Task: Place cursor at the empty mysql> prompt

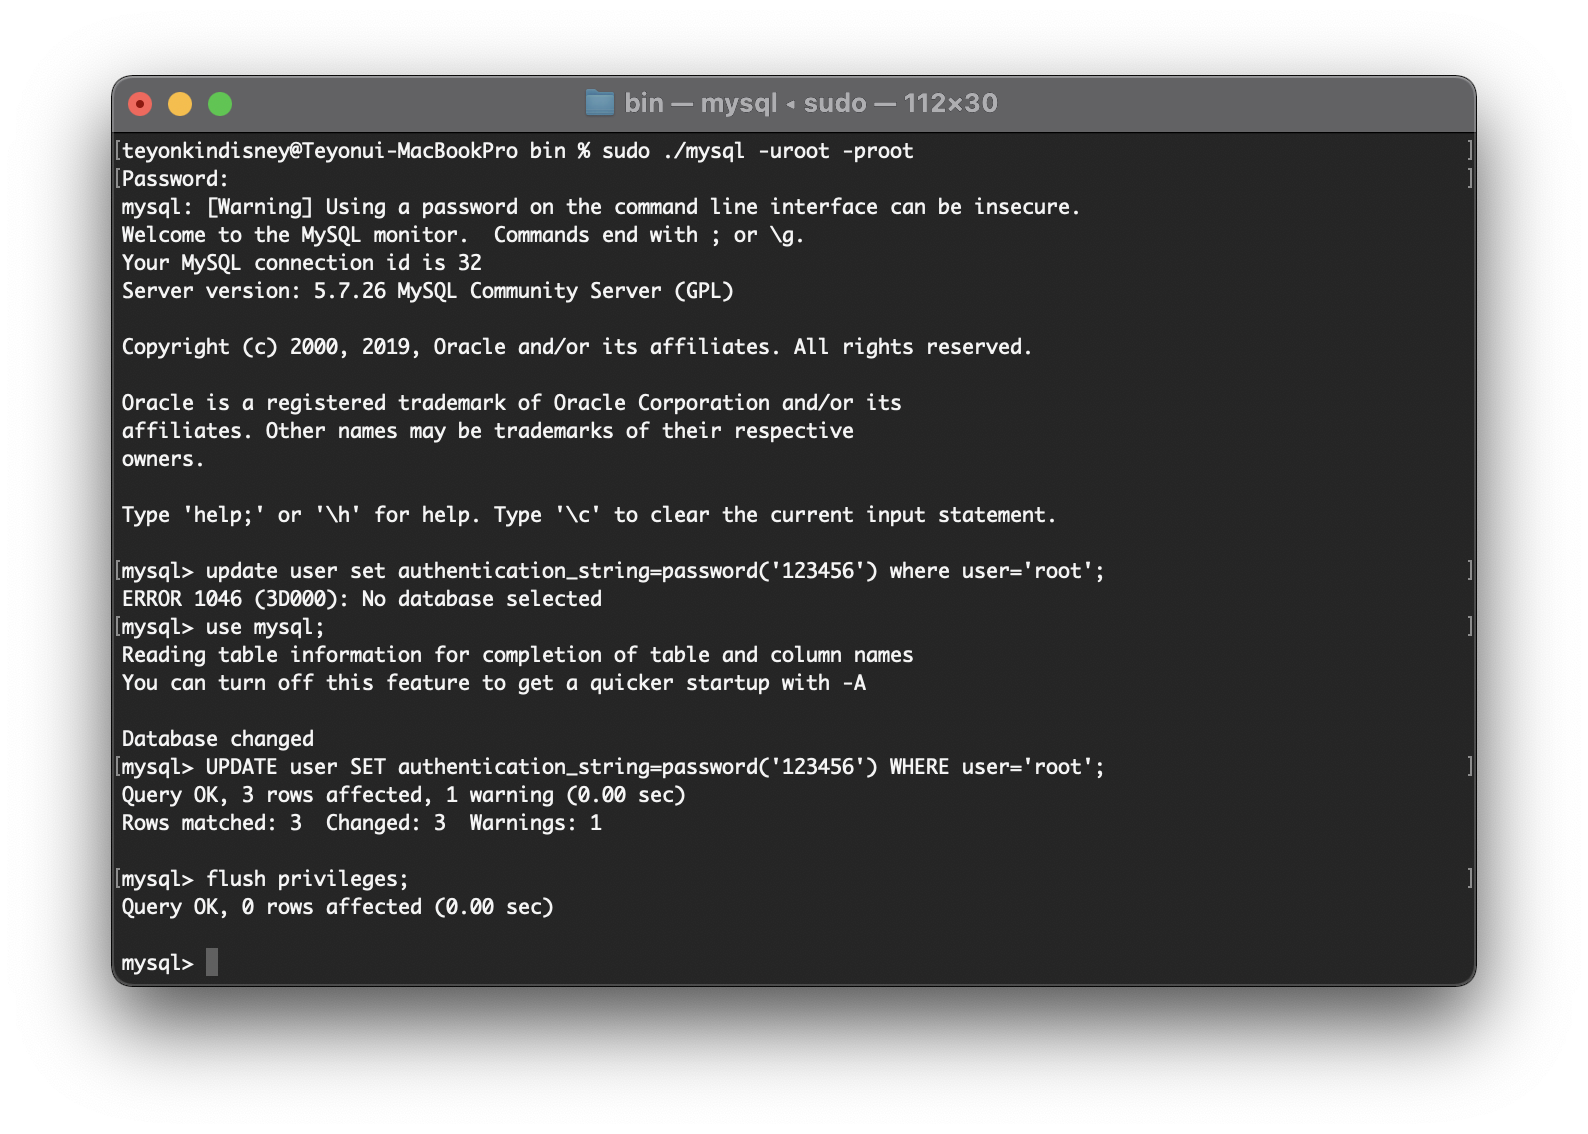Action: click(212, 963)
